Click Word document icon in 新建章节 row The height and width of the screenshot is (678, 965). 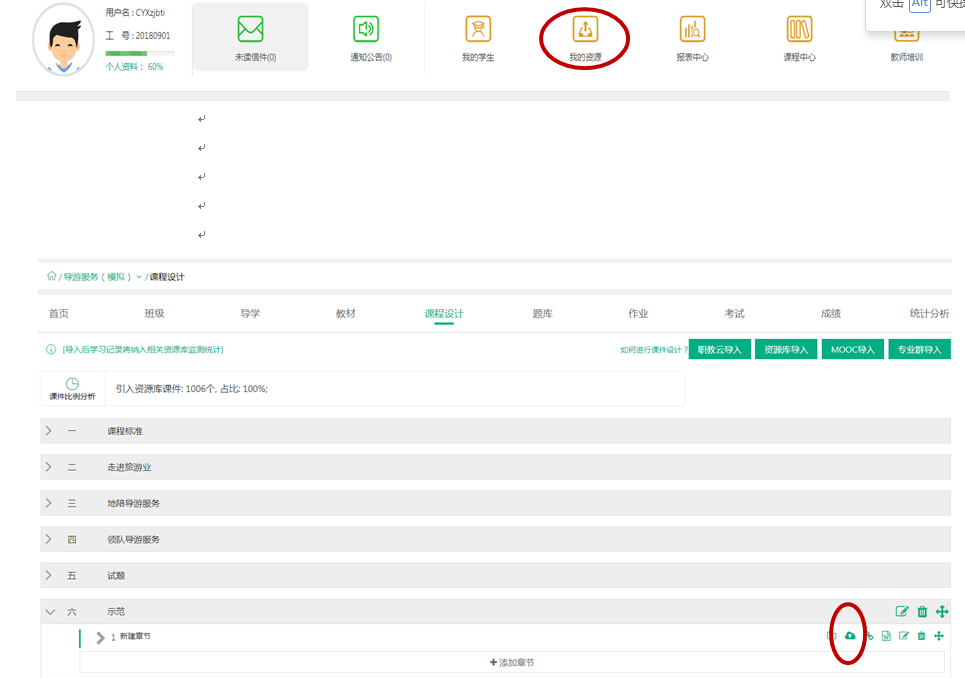886,636
